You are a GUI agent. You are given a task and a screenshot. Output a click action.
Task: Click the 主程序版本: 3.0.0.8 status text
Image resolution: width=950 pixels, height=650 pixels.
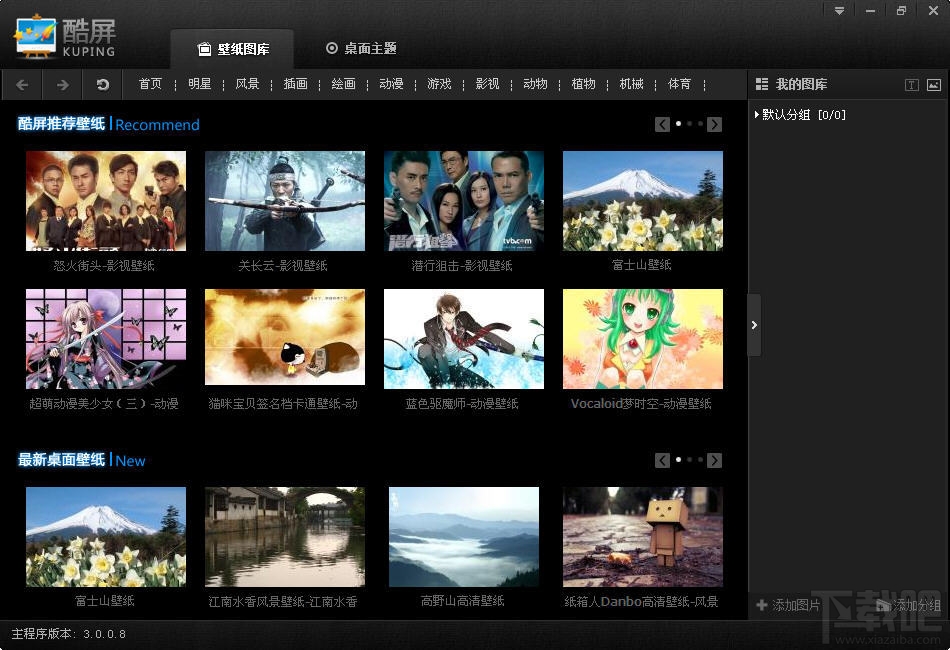68,634
